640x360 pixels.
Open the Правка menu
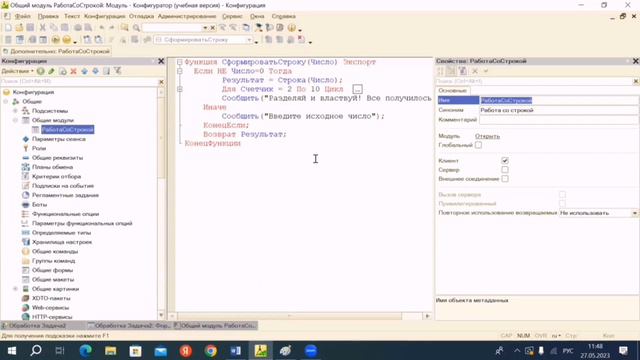(x=48, y=16)
